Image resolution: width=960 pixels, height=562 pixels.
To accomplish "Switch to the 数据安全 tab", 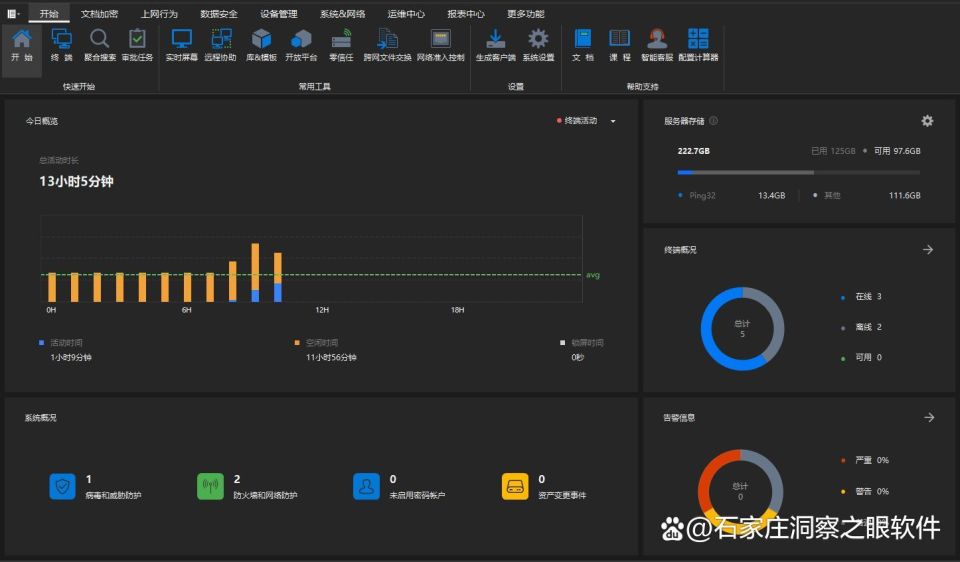I will 219,13.
